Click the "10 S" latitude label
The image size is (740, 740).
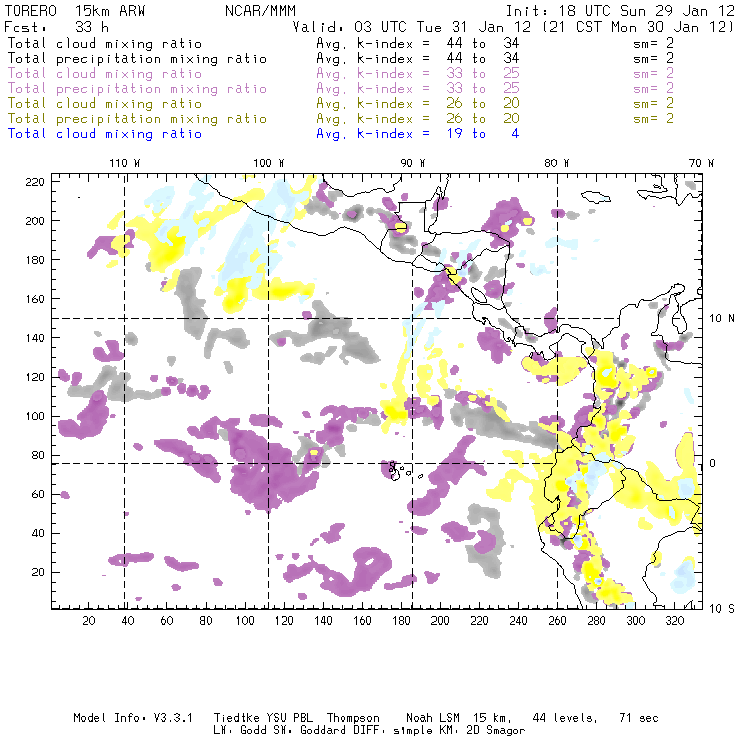[x=722, y=609]
